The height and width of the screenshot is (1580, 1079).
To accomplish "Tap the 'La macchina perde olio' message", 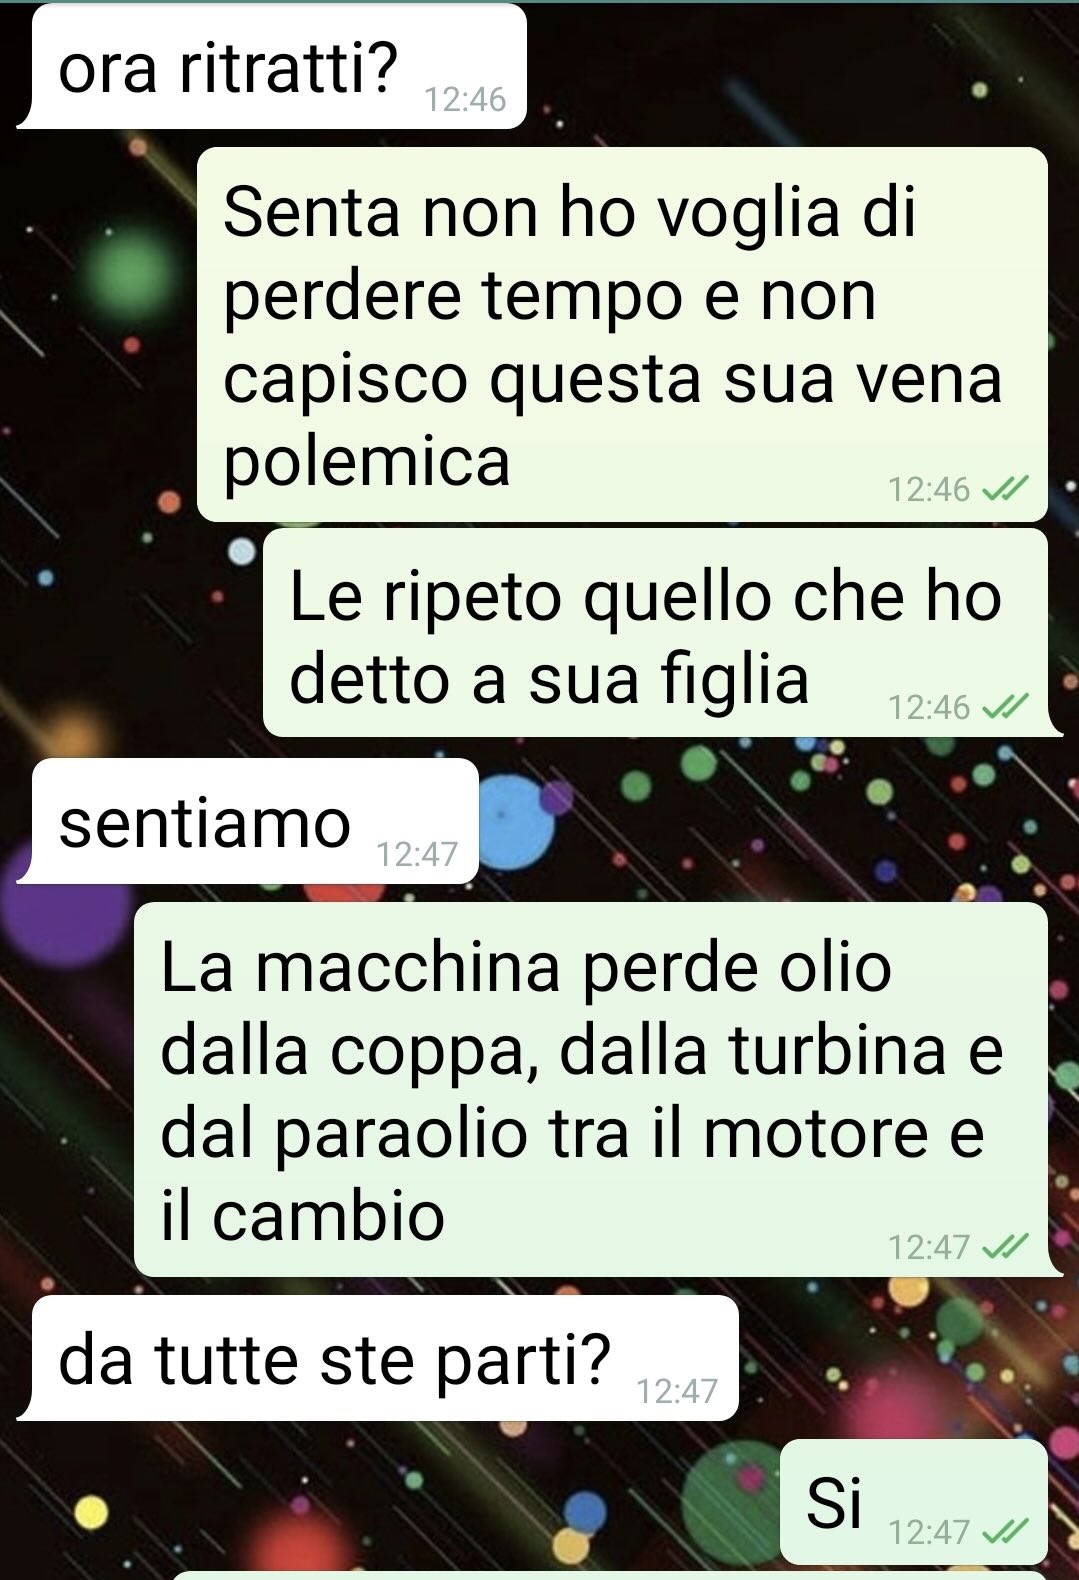I will pyautogui.click(x=597, y=1089).
